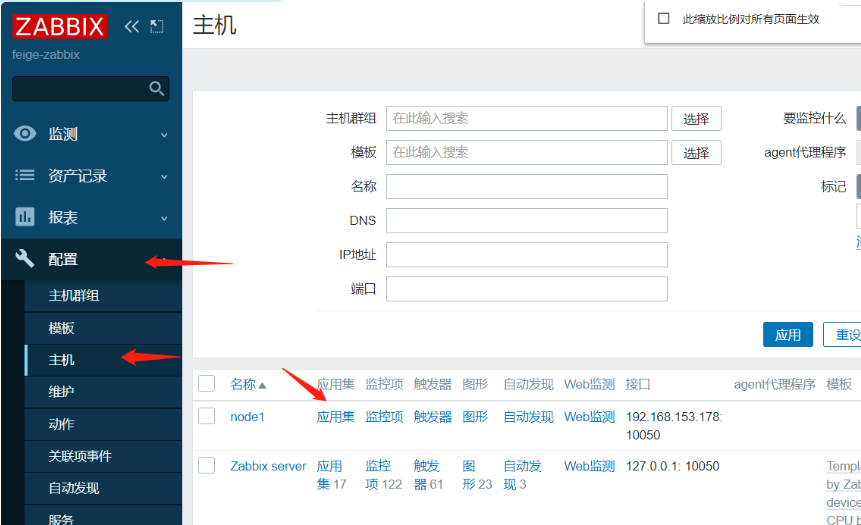Expand the 资产记录 menu chevron
This screenshot has width=861, height=525.
[x=164, y=177]
